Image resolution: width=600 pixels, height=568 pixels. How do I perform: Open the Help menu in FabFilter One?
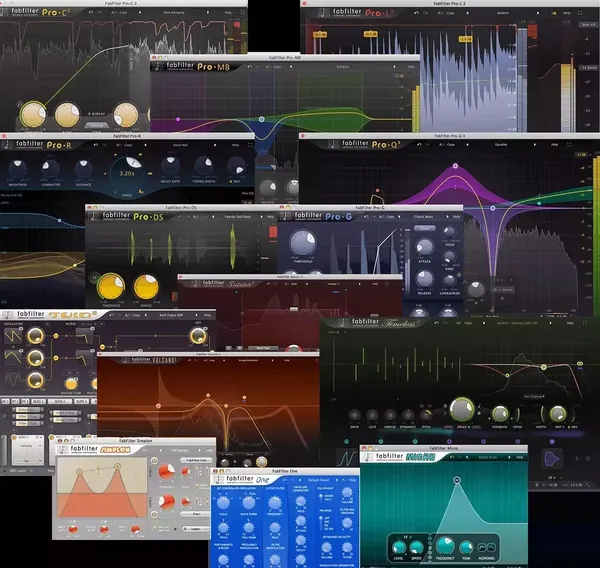pyautogui.click(x=352, y=480)
